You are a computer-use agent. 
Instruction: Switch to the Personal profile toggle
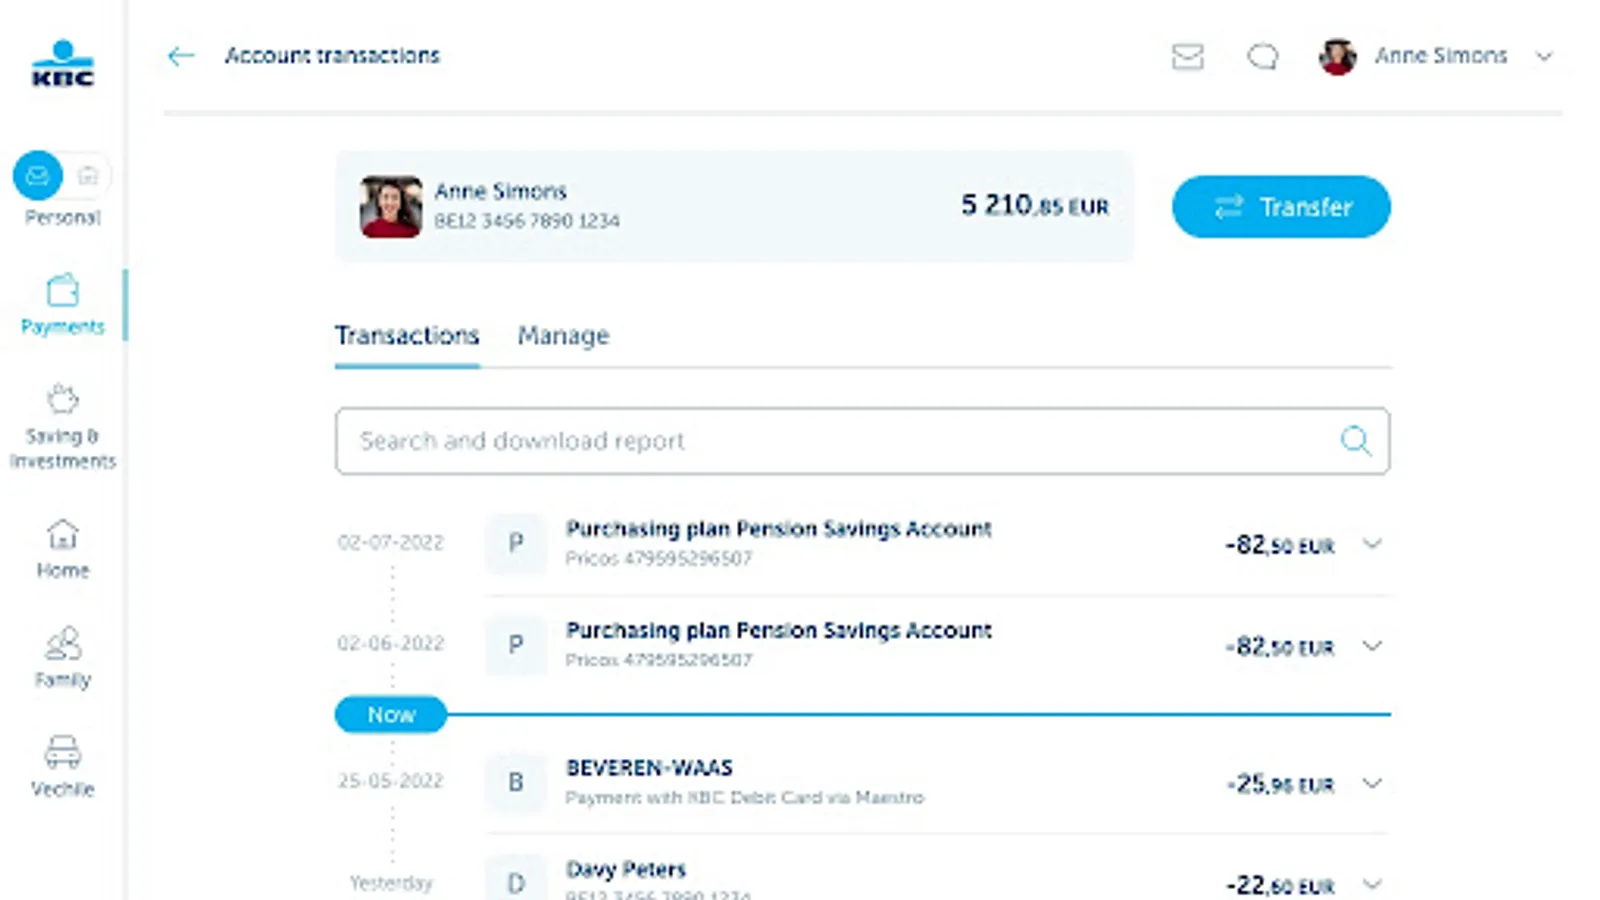tap(38, 176)
